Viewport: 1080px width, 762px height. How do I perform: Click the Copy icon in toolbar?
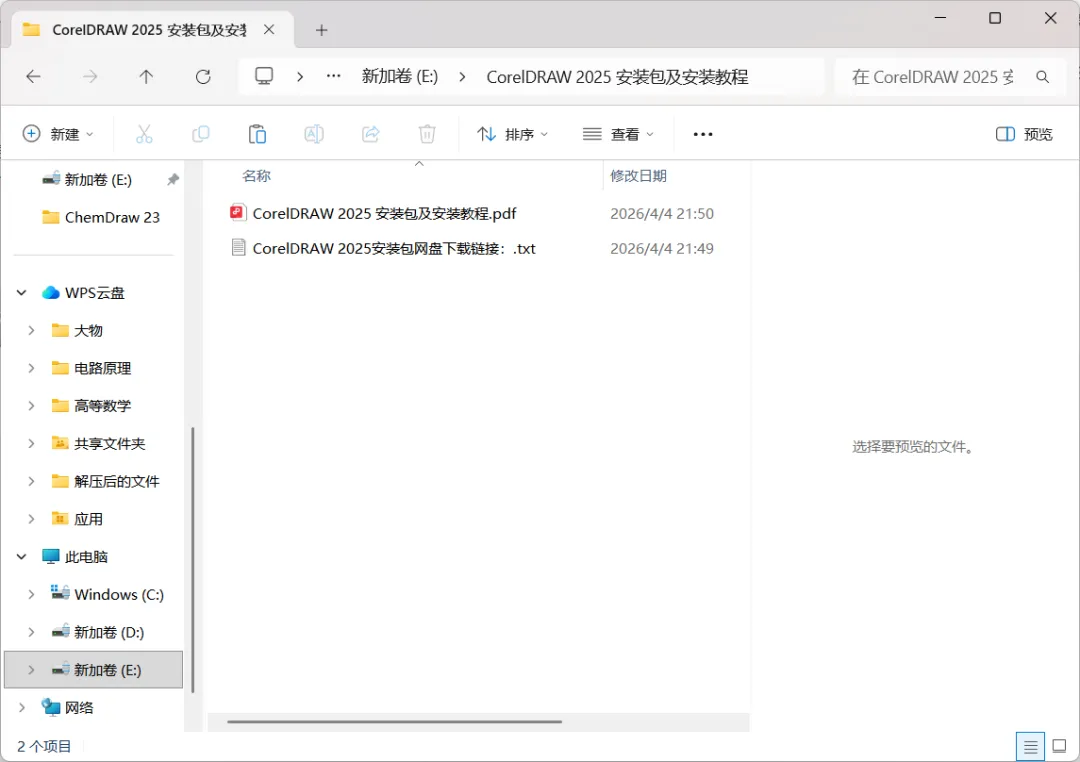pyautogui.click(x=200, y=134)
